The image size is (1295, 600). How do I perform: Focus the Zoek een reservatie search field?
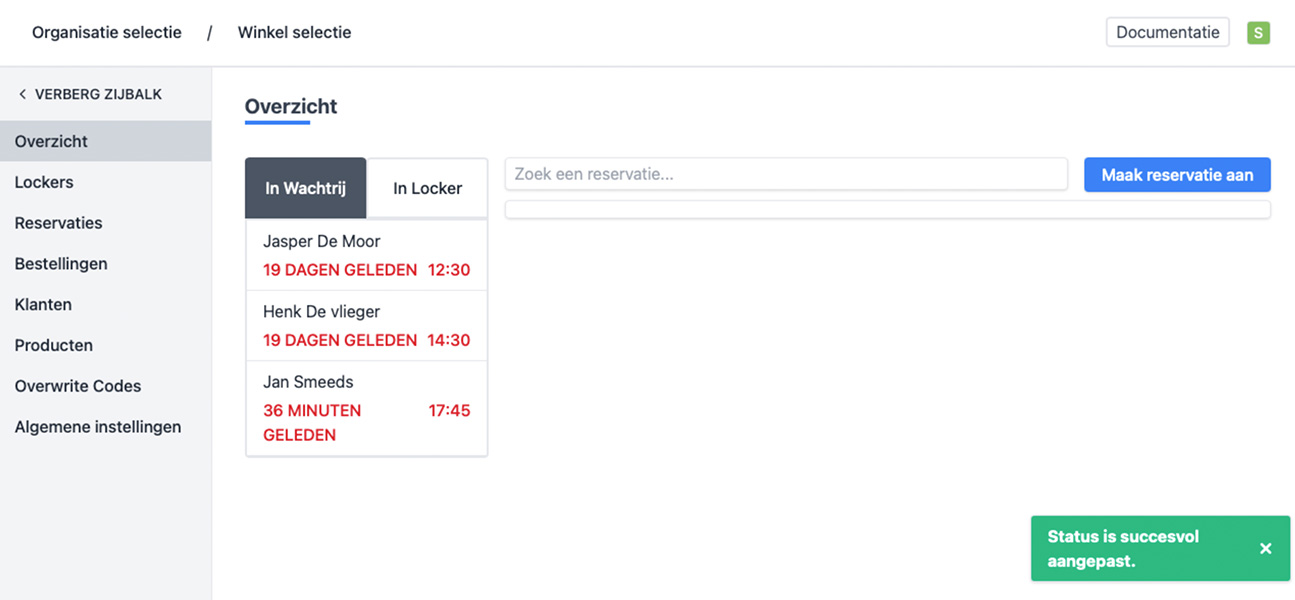(785, 174)
